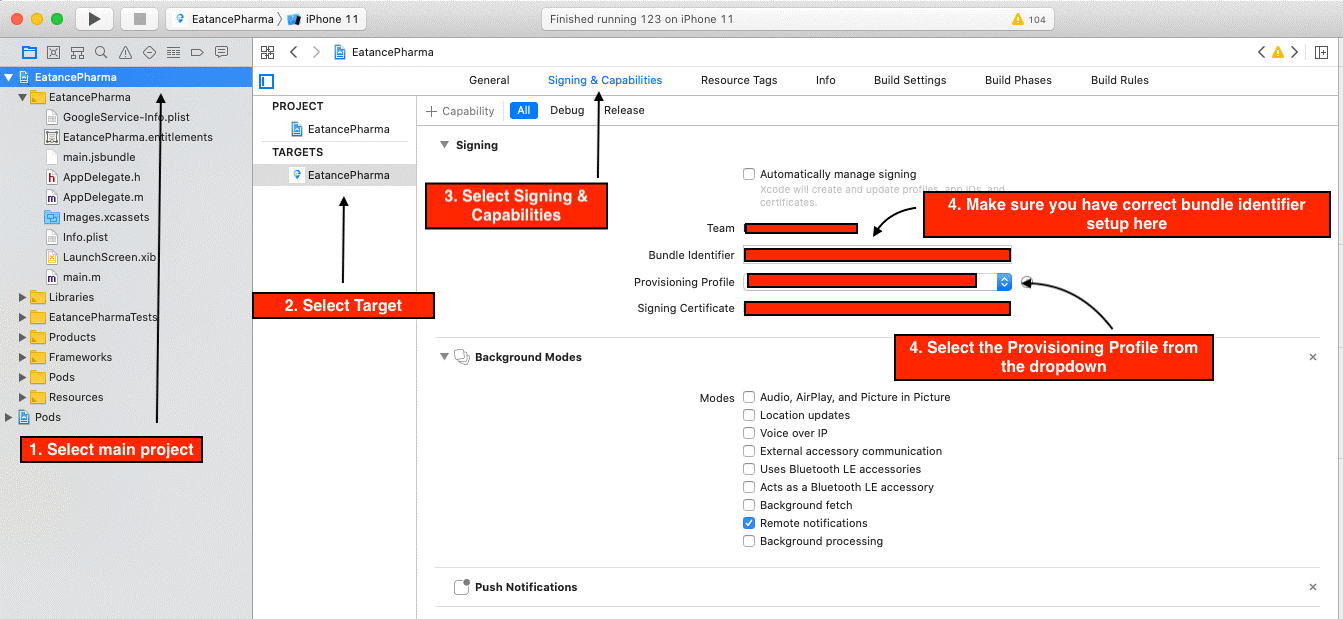This screenshot has height=619, width=1343.
Task: Open the Provisioning Profile dropdown
Action: pyautogui.click(x=1004, y=282)
